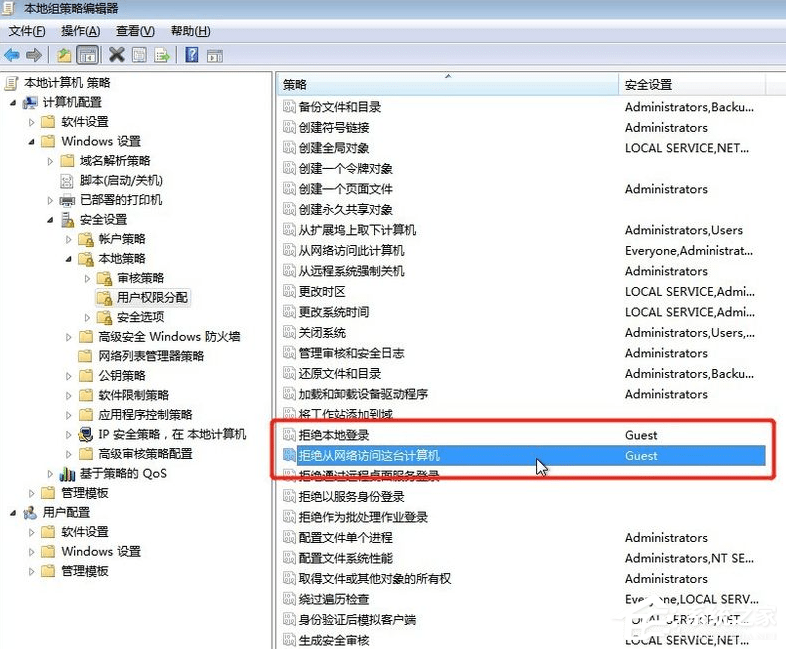Click the 已部署的打印机 printer icon
Screen dimensions: 786x649
tap(67, 200)
